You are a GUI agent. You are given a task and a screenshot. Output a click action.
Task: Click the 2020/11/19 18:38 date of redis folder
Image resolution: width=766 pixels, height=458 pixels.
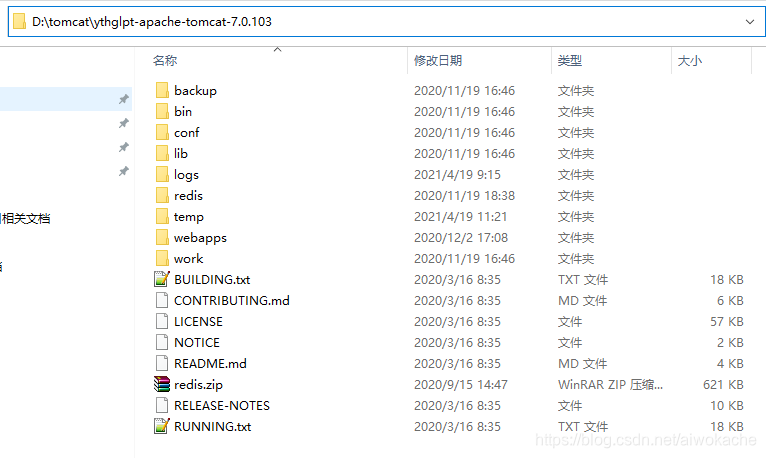(464, 195)
